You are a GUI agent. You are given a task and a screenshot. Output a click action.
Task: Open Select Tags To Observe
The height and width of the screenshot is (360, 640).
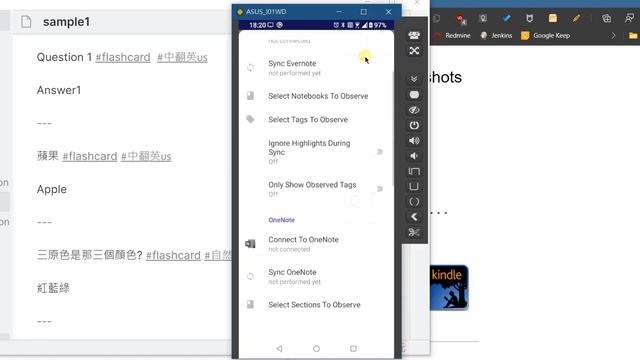[x=316, y=120]
